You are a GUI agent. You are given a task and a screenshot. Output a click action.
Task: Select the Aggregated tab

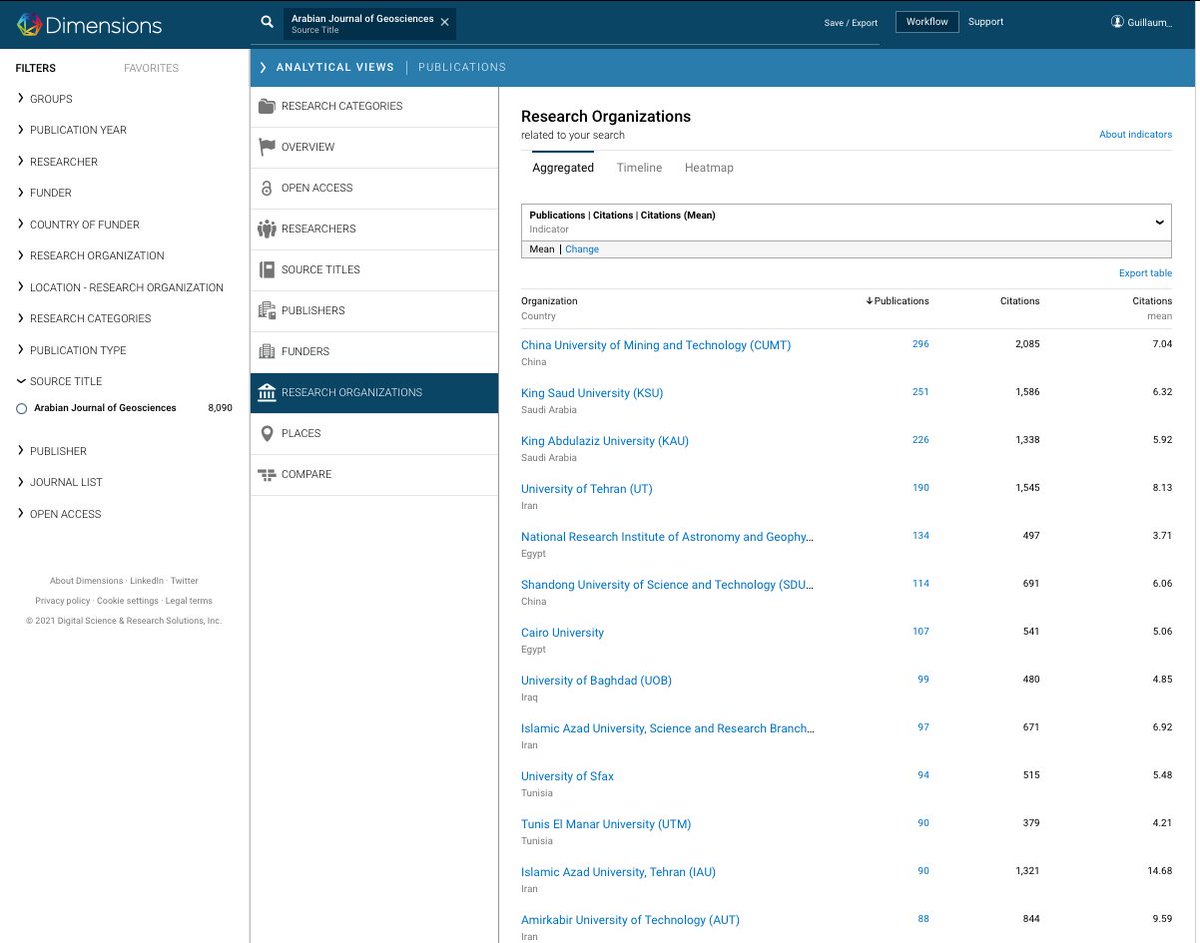point(563,168)
